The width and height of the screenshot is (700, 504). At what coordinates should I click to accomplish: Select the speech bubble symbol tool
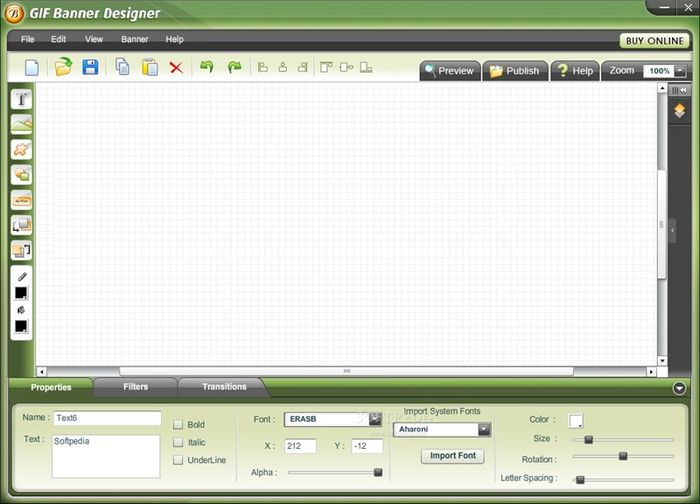click(x=21, y=175)
